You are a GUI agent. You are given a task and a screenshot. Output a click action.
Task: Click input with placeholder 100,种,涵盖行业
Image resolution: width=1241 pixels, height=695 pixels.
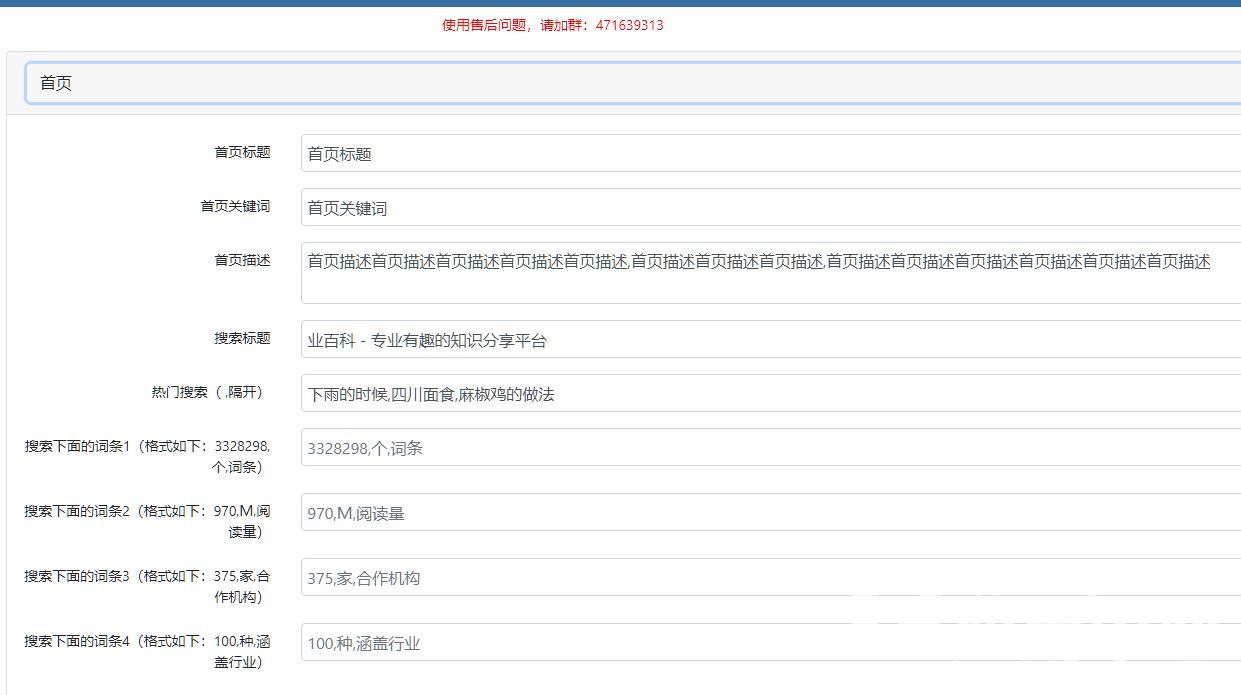click(x=770, y=643)
